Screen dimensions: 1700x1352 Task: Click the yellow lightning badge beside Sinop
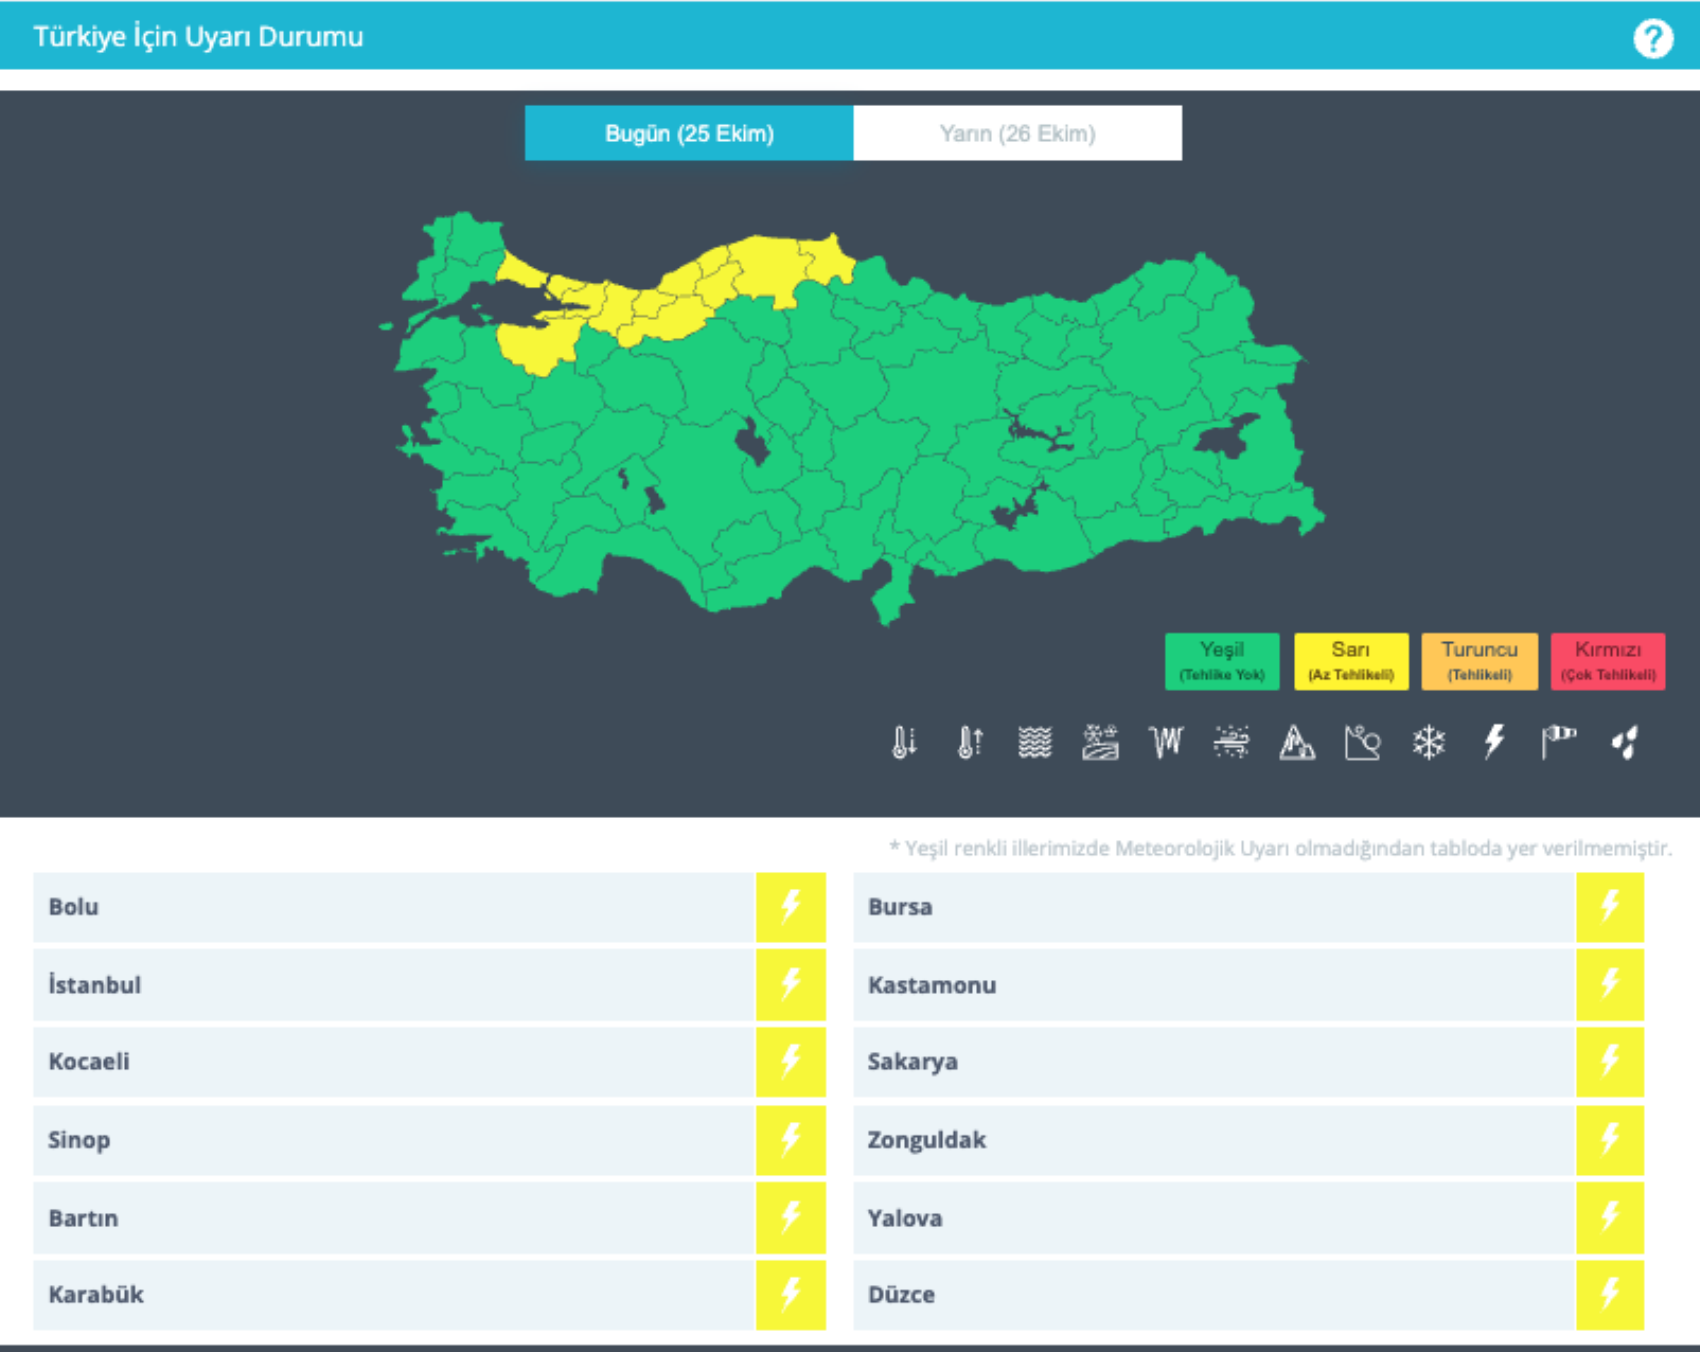click(x=790, y=1140)
